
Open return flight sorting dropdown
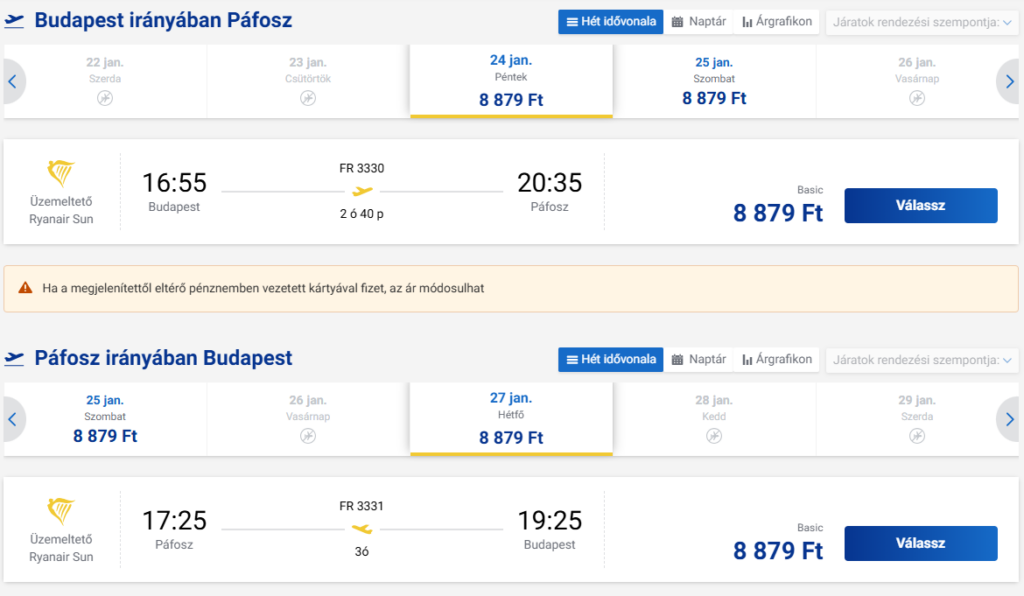tap(921, 360)
